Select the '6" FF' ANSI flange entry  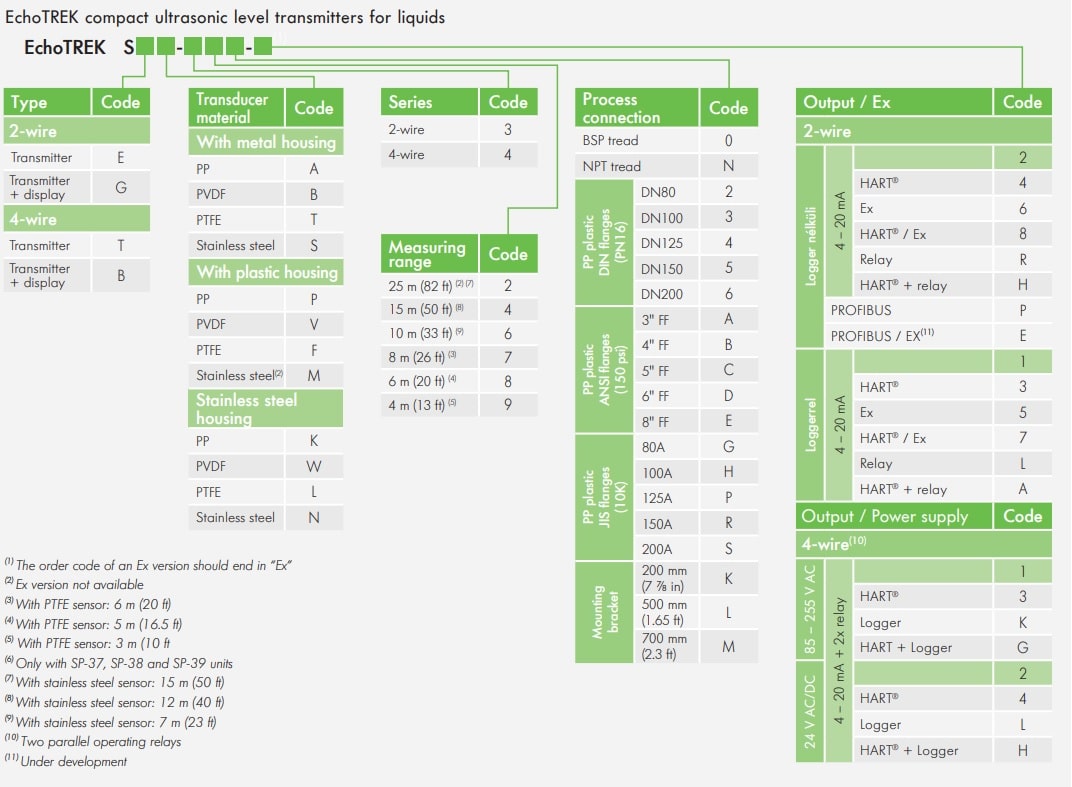tap(696, 396)
